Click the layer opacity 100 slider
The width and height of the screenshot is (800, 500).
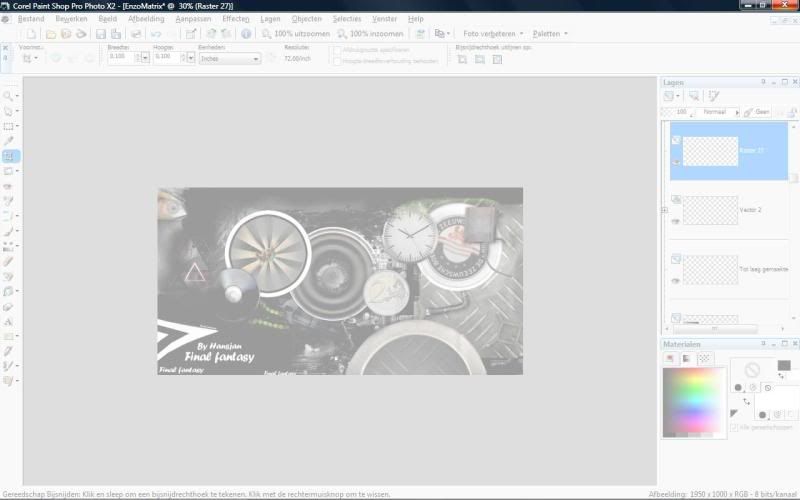coord(679,112)
